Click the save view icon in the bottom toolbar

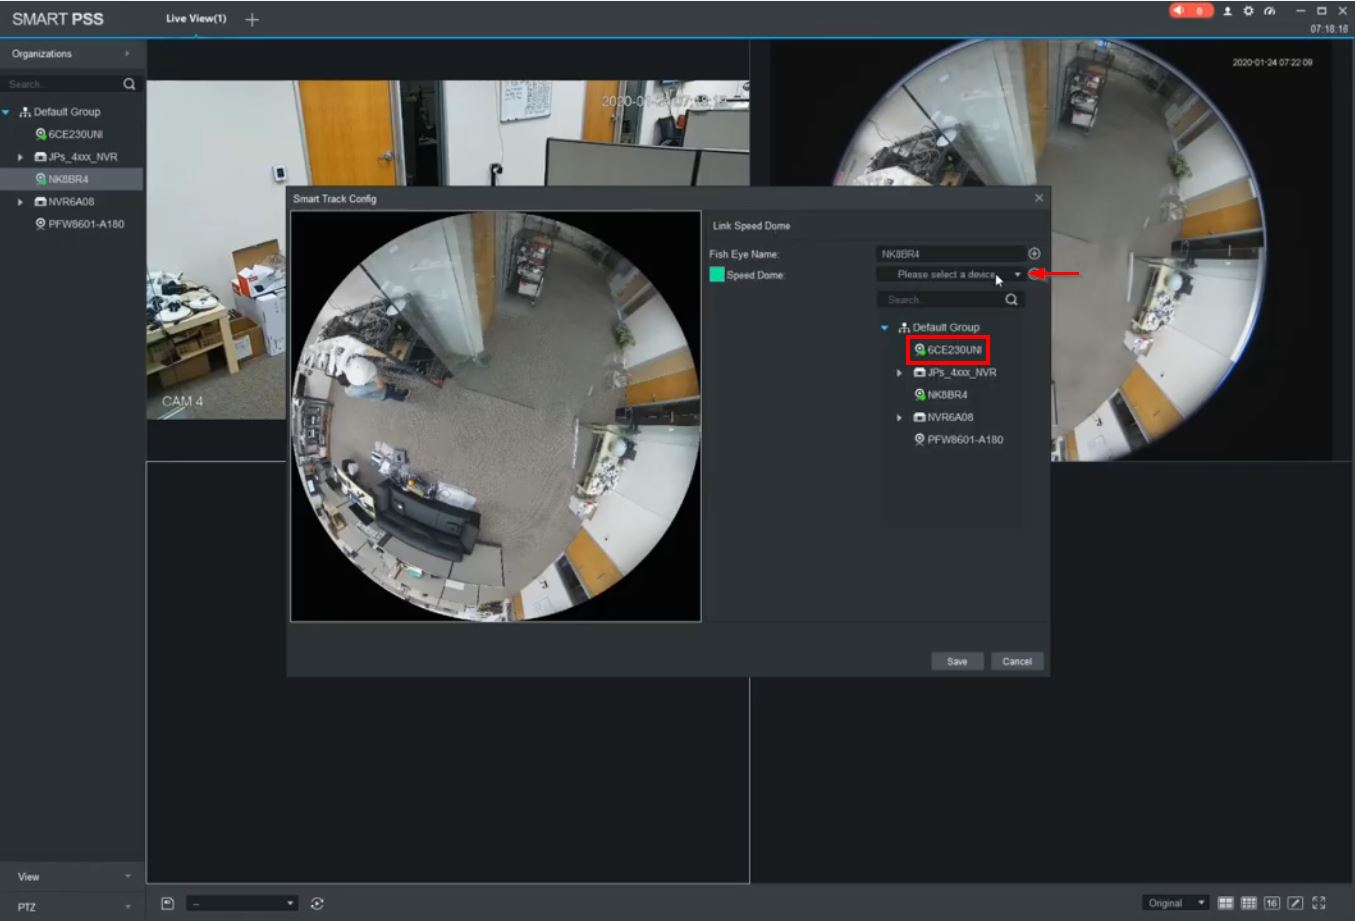coord(168,903)
